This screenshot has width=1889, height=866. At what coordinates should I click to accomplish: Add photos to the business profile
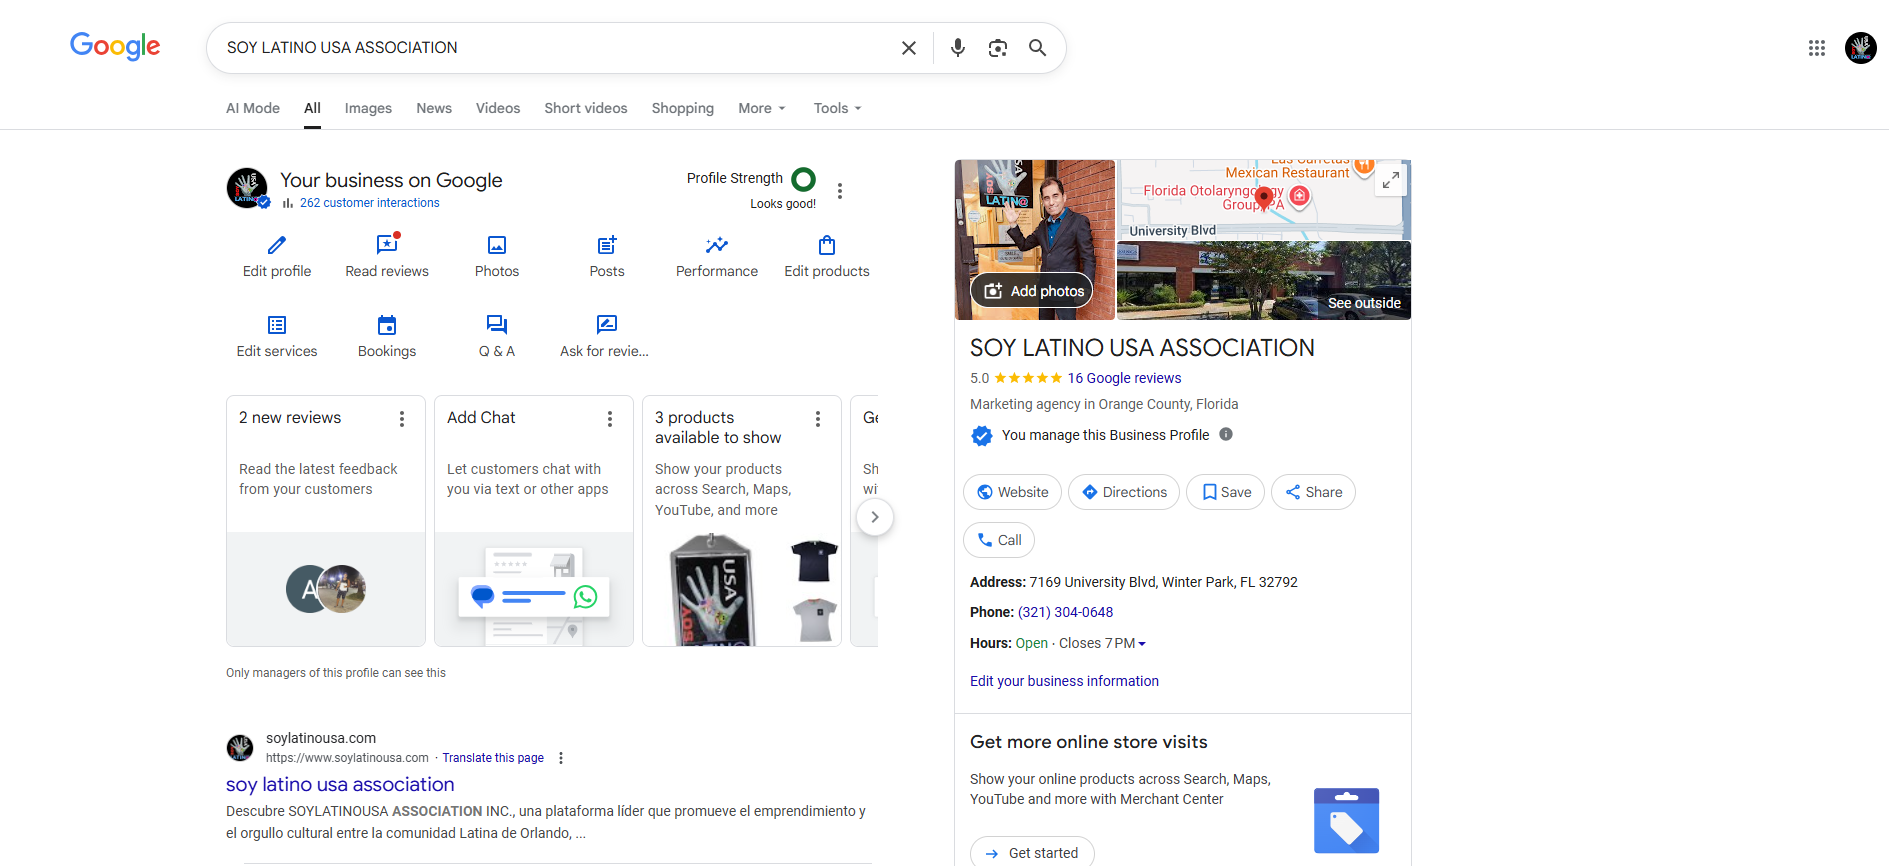(1032, 291)
